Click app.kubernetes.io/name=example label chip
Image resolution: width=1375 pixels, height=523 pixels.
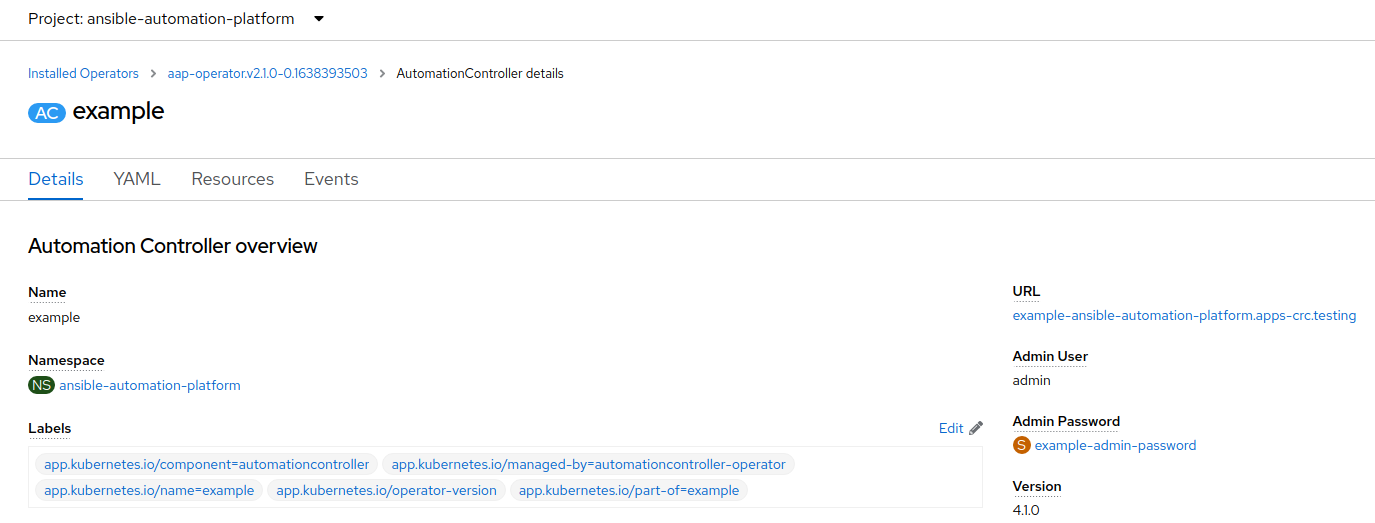click(149, 490)
